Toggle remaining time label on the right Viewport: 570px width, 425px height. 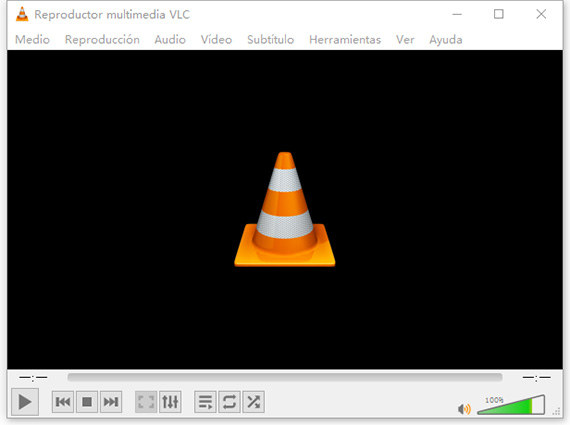pyautogui.click(x=537, y=378)
